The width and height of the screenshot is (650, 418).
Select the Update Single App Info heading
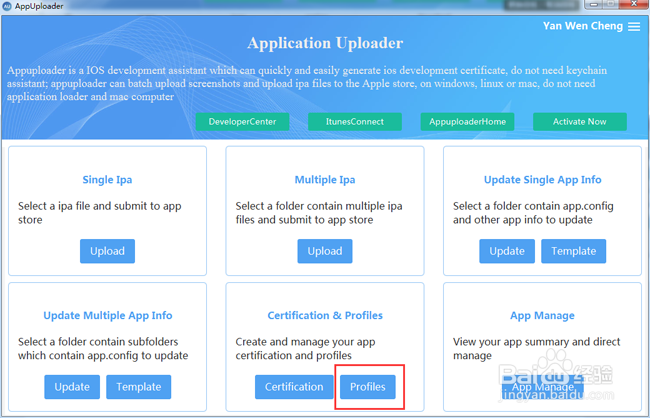pos(543,180)
